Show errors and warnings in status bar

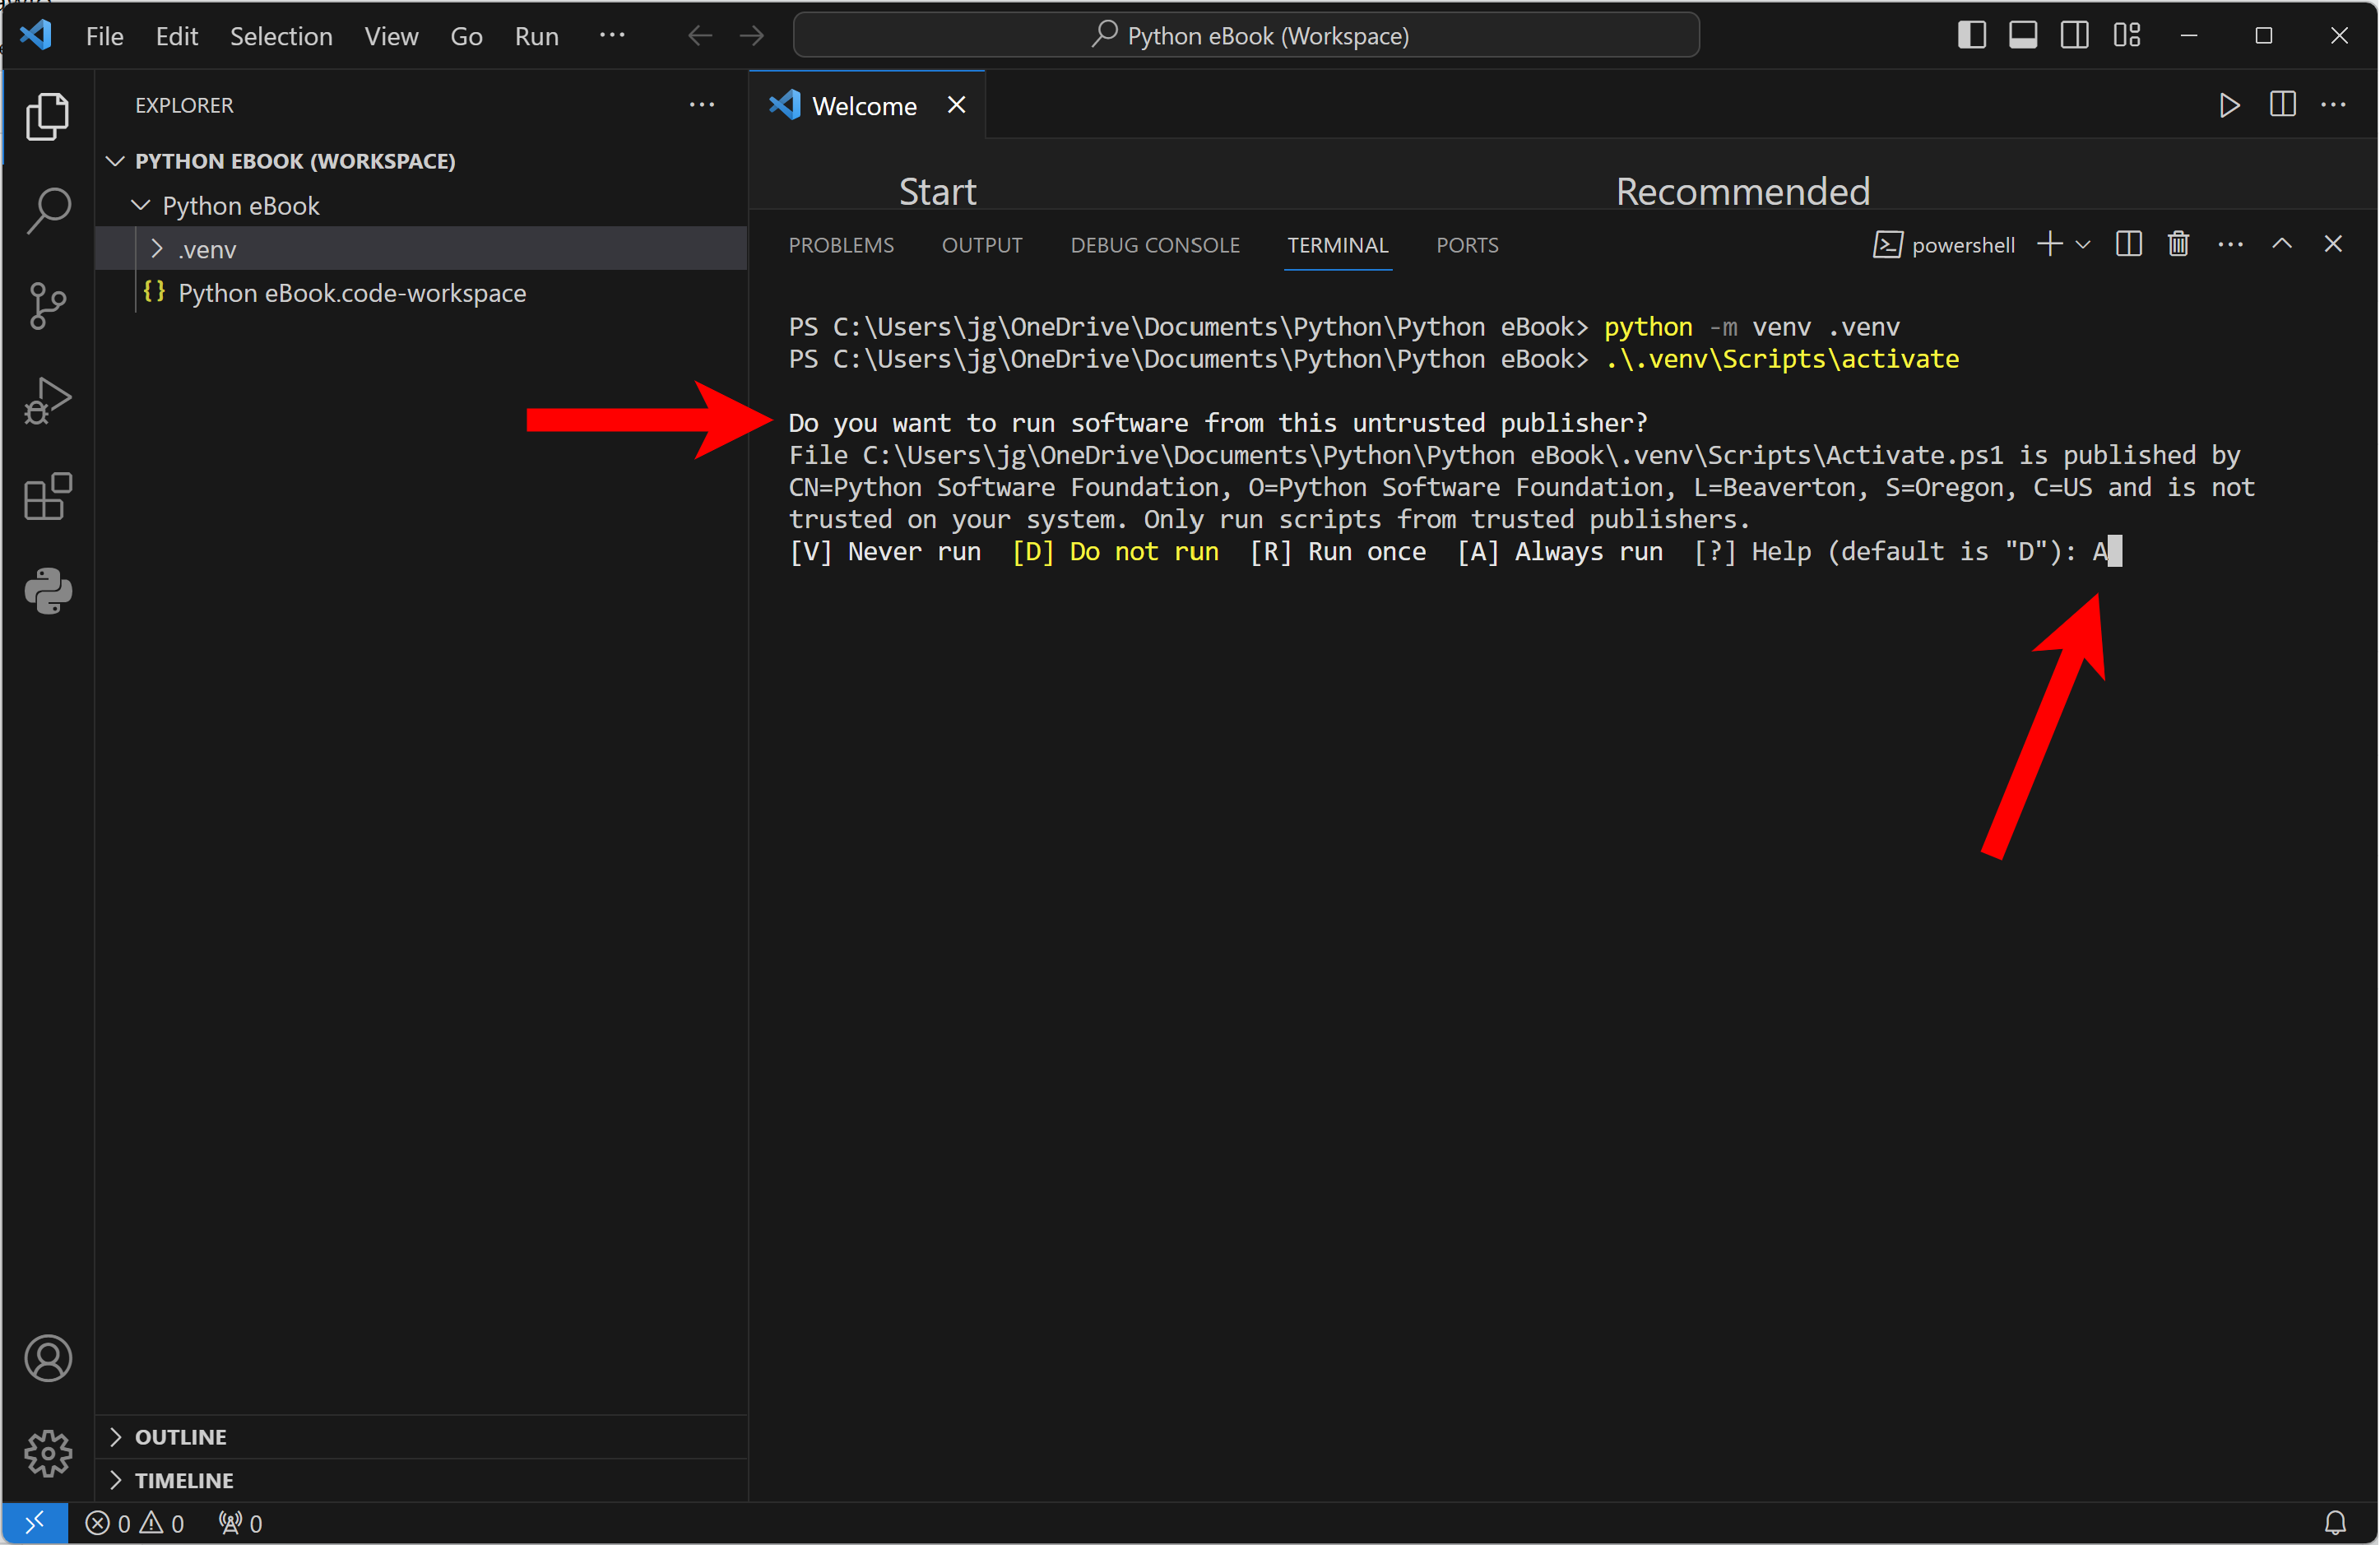(135, 1523)
